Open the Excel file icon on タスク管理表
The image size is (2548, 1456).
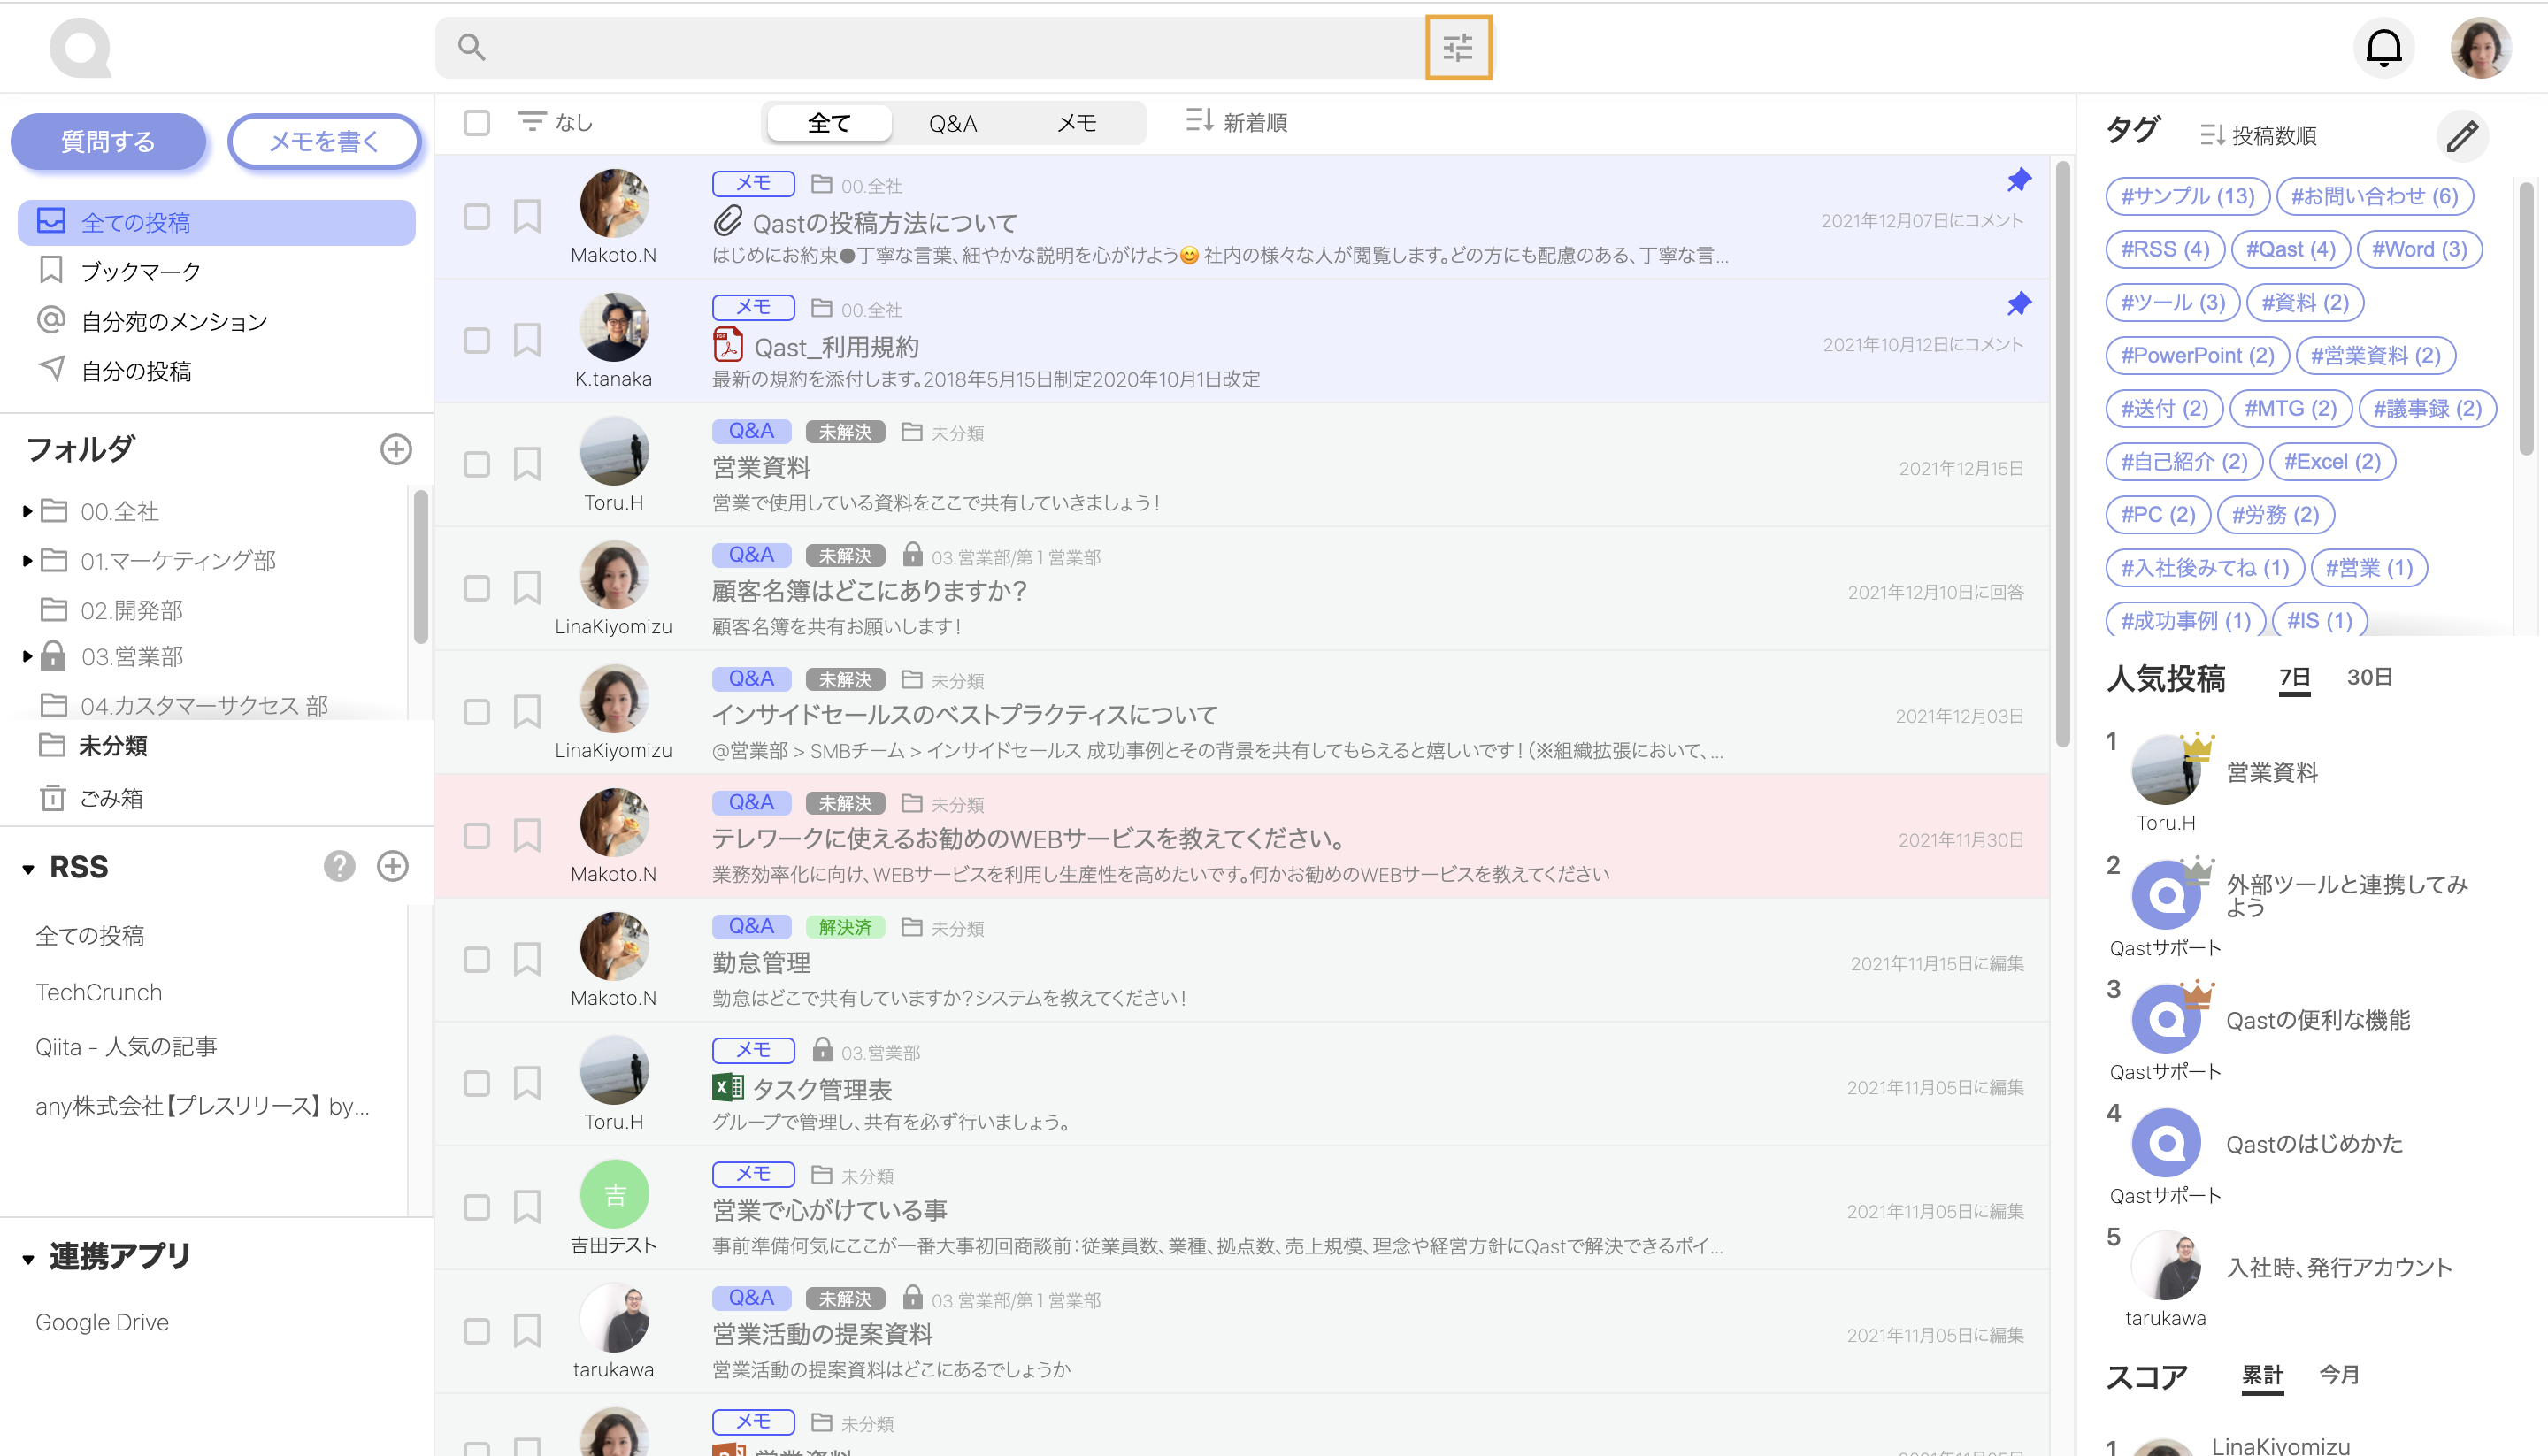tap(728, 1088)
